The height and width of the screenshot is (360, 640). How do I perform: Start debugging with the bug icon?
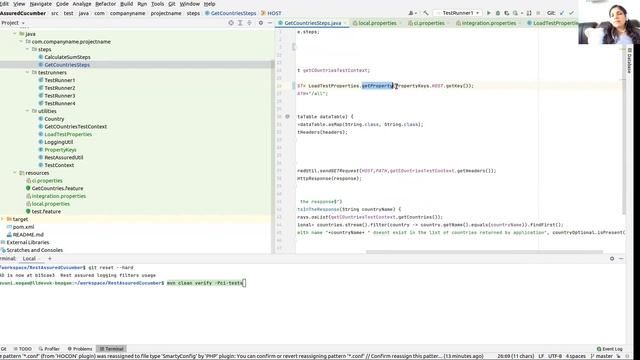click(x=498, y=13)
